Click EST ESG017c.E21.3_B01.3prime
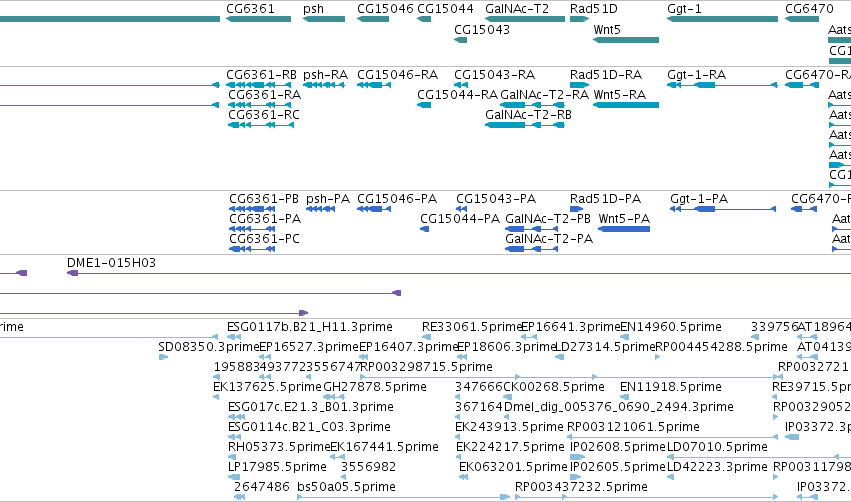Viewport: 851px width, 502px height. 310,407
